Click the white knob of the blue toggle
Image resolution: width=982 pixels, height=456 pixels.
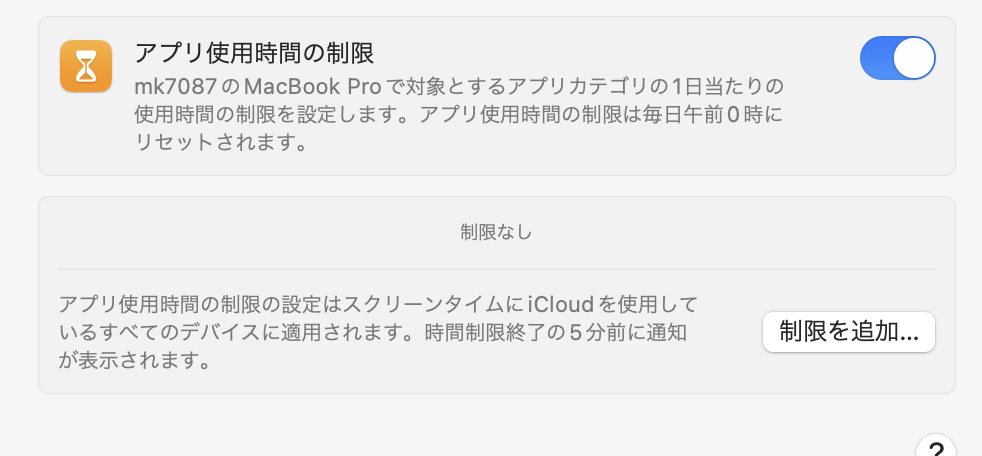coord(914,58)
